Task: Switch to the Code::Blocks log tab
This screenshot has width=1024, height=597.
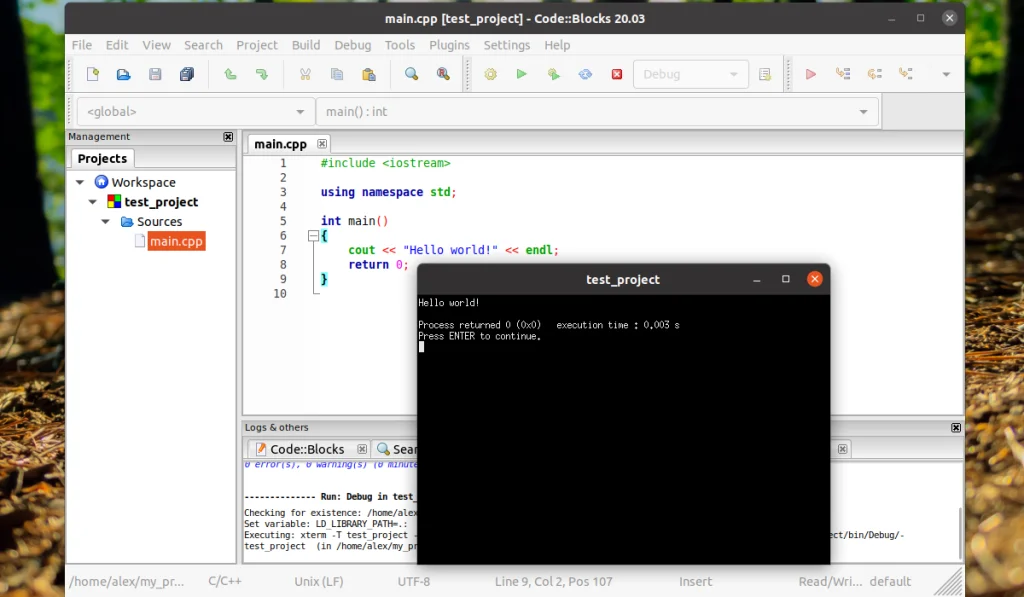Action: 307,448
